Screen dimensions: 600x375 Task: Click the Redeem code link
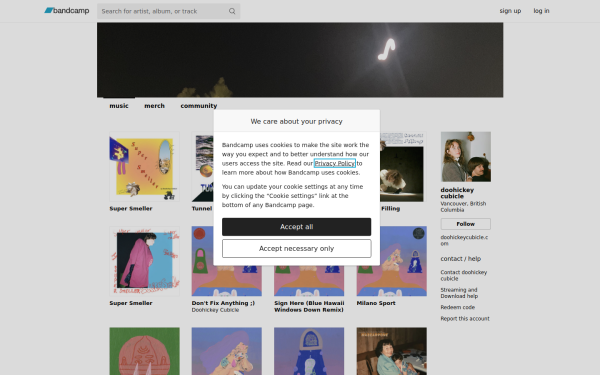tap(458, 307)
